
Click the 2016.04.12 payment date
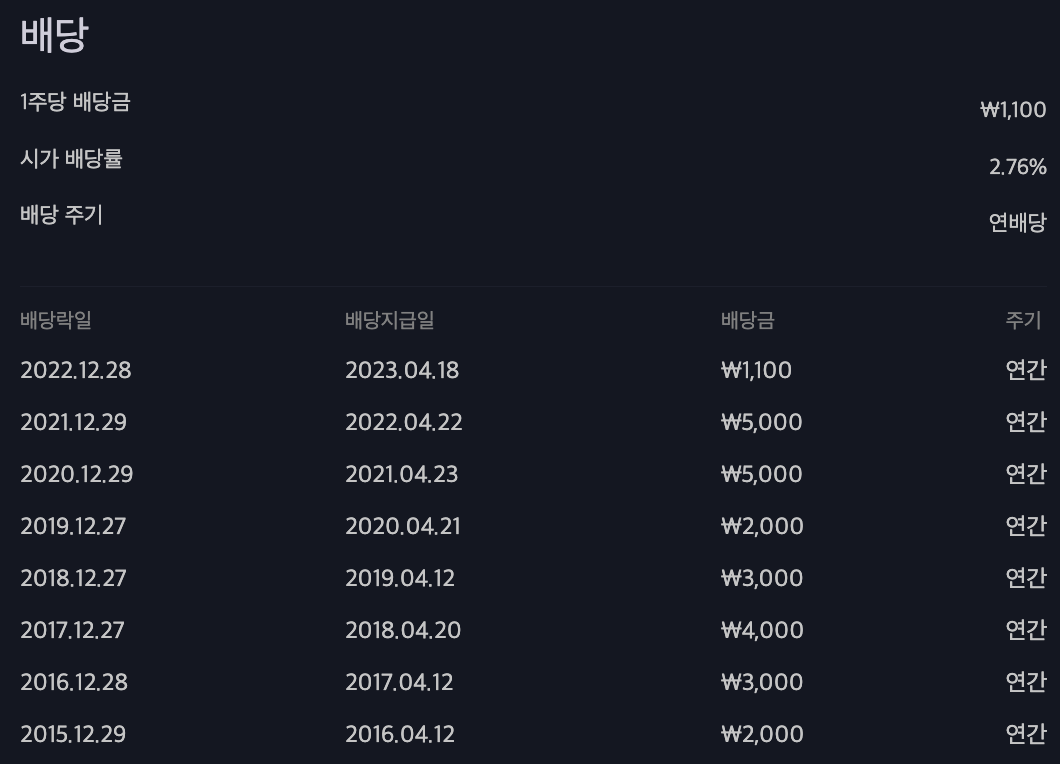pyautogui.click(x=400, y=734)
